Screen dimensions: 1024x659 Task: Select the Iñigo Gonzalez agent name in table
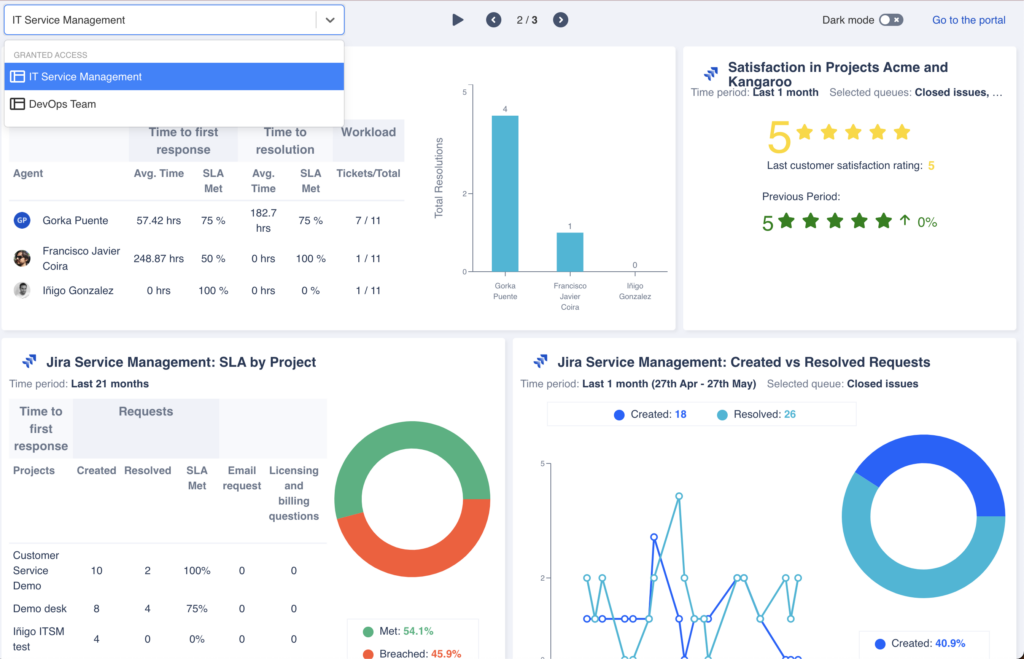pyautogui.click(x=78, y=290)
